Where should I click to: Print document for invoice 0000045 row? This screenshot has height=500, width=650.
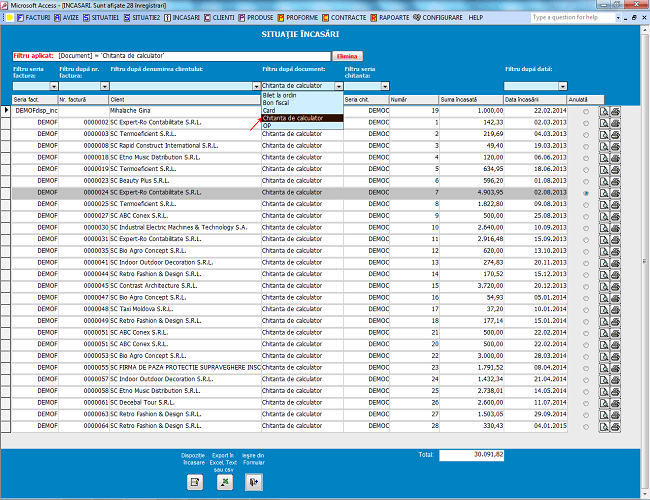(615, 286)
